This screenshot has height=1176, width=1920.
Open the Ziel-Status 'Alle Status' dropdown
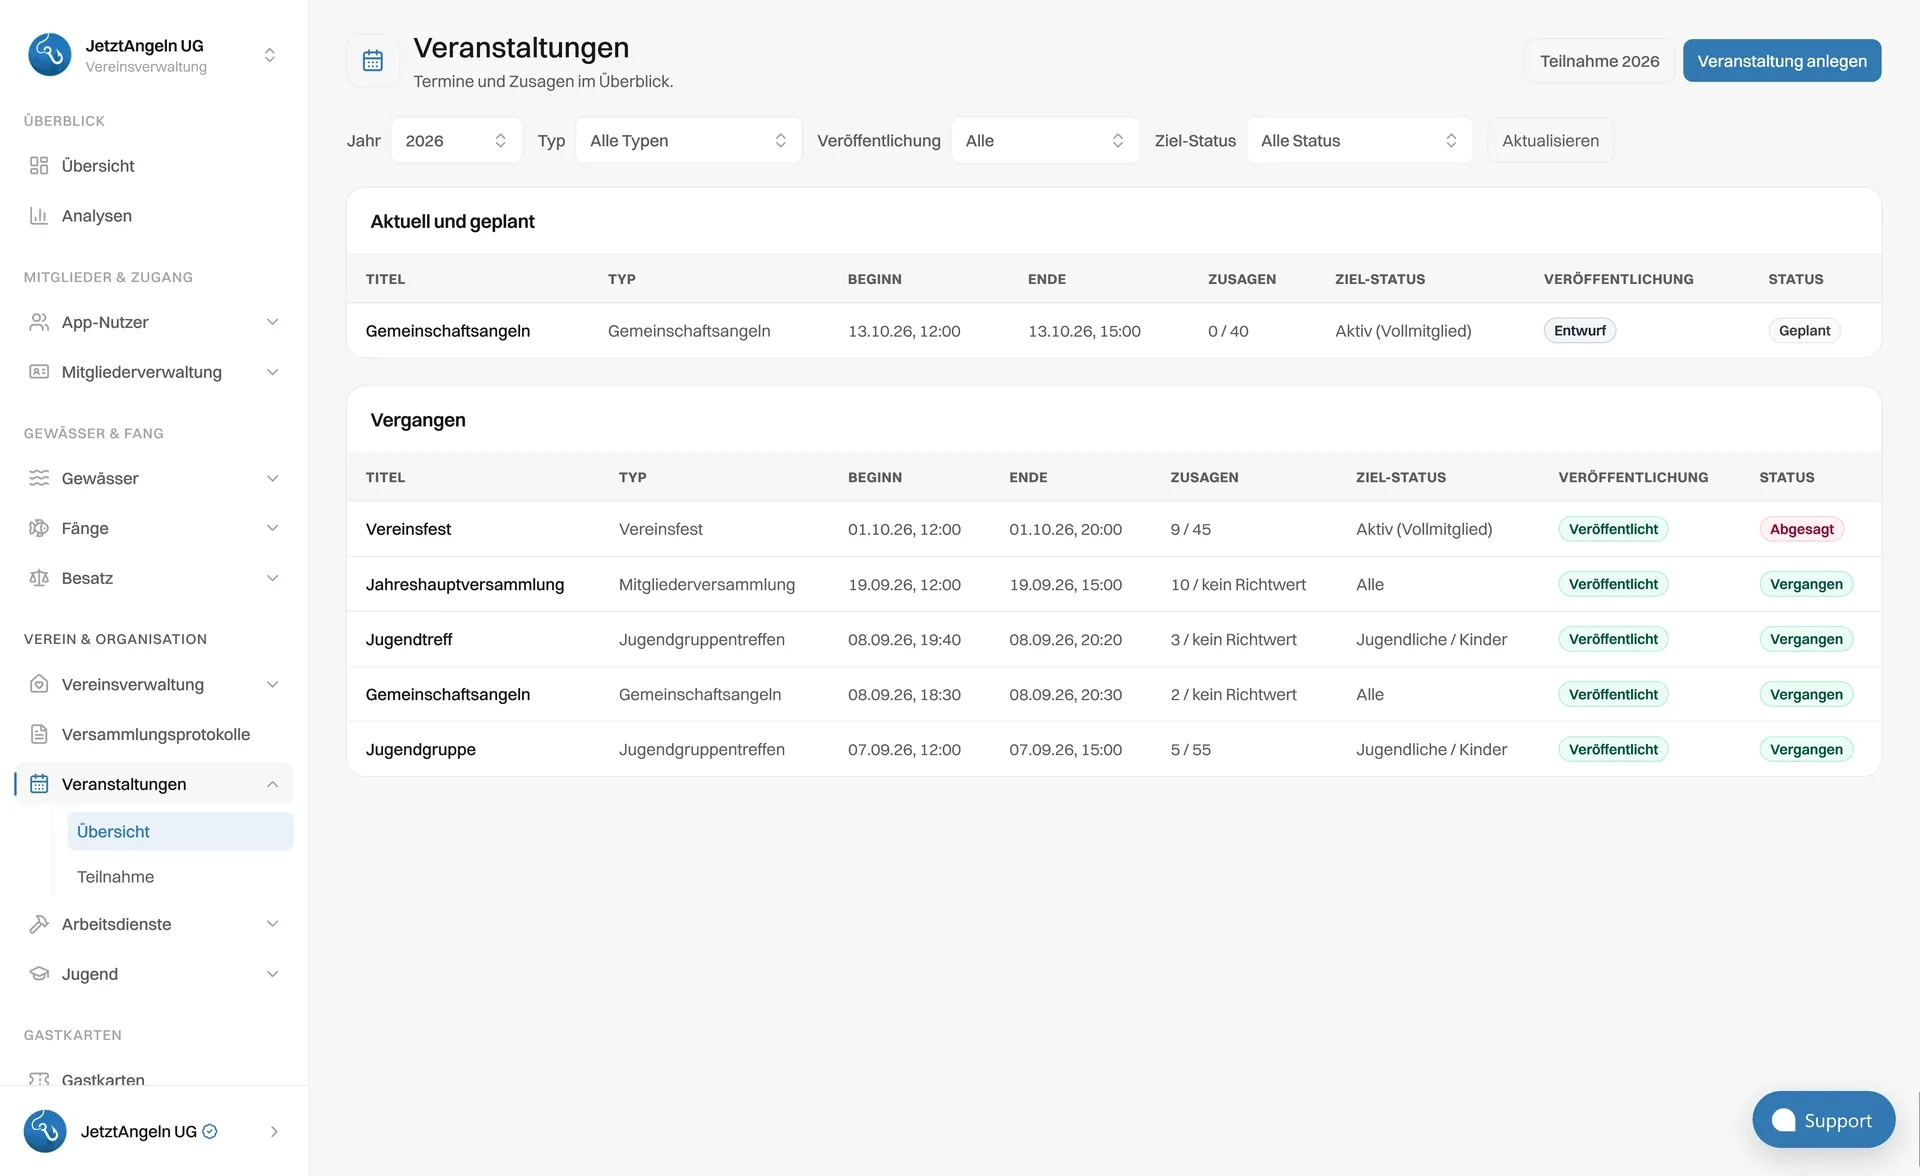click(1359, 141)
